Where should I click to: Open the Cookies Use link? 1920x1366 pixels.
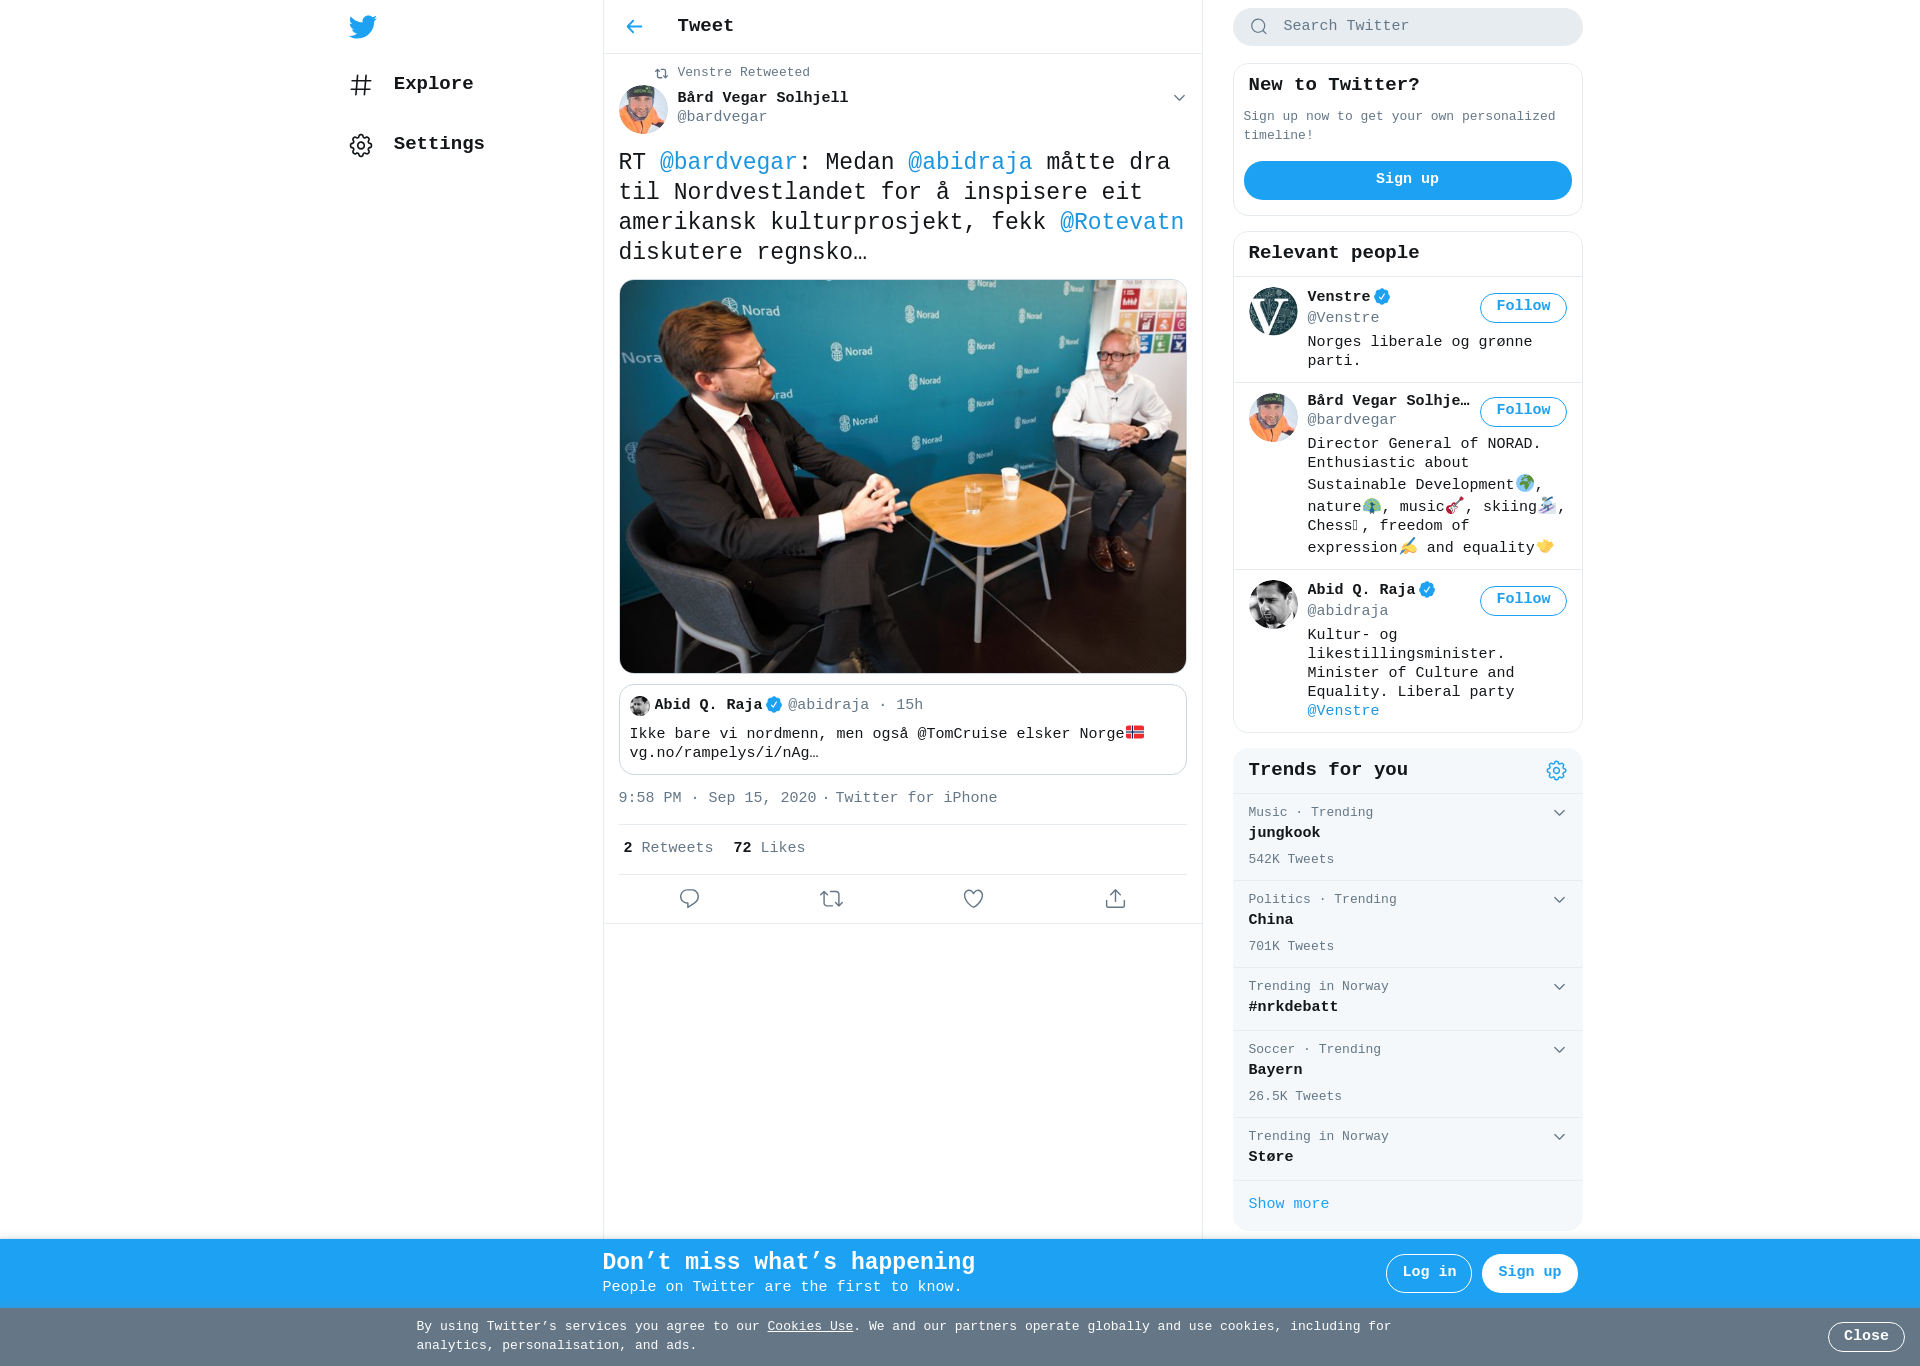point(810,1327)
